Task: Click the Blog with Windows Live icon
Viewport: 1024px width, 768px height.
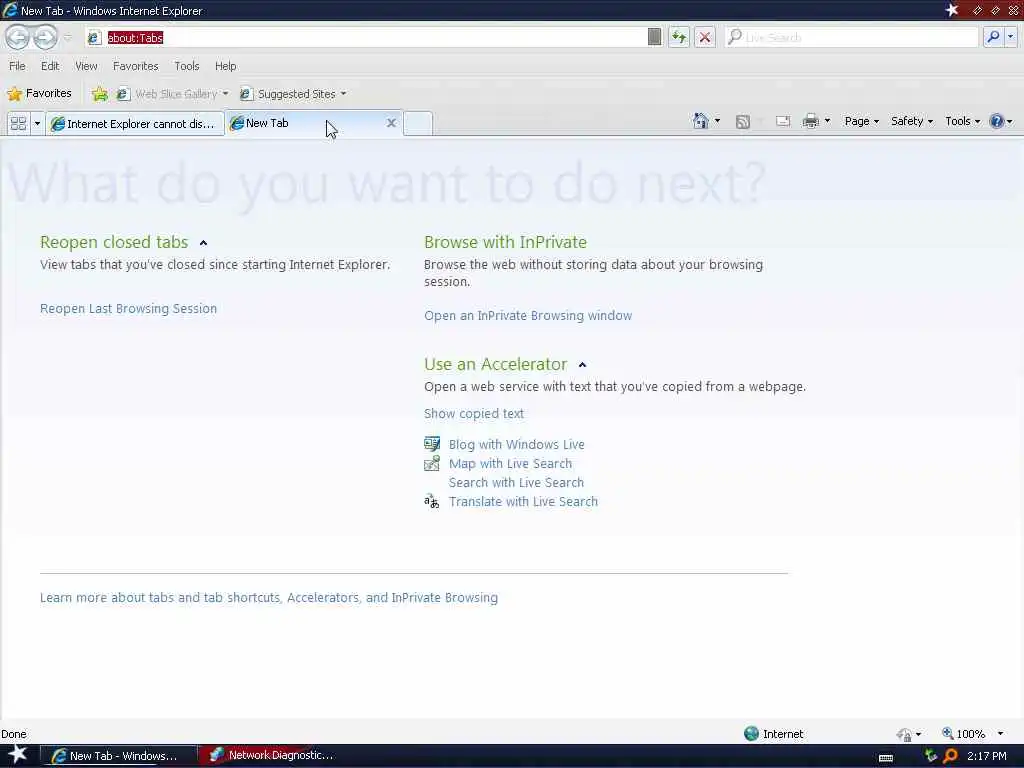Action: 432,444
